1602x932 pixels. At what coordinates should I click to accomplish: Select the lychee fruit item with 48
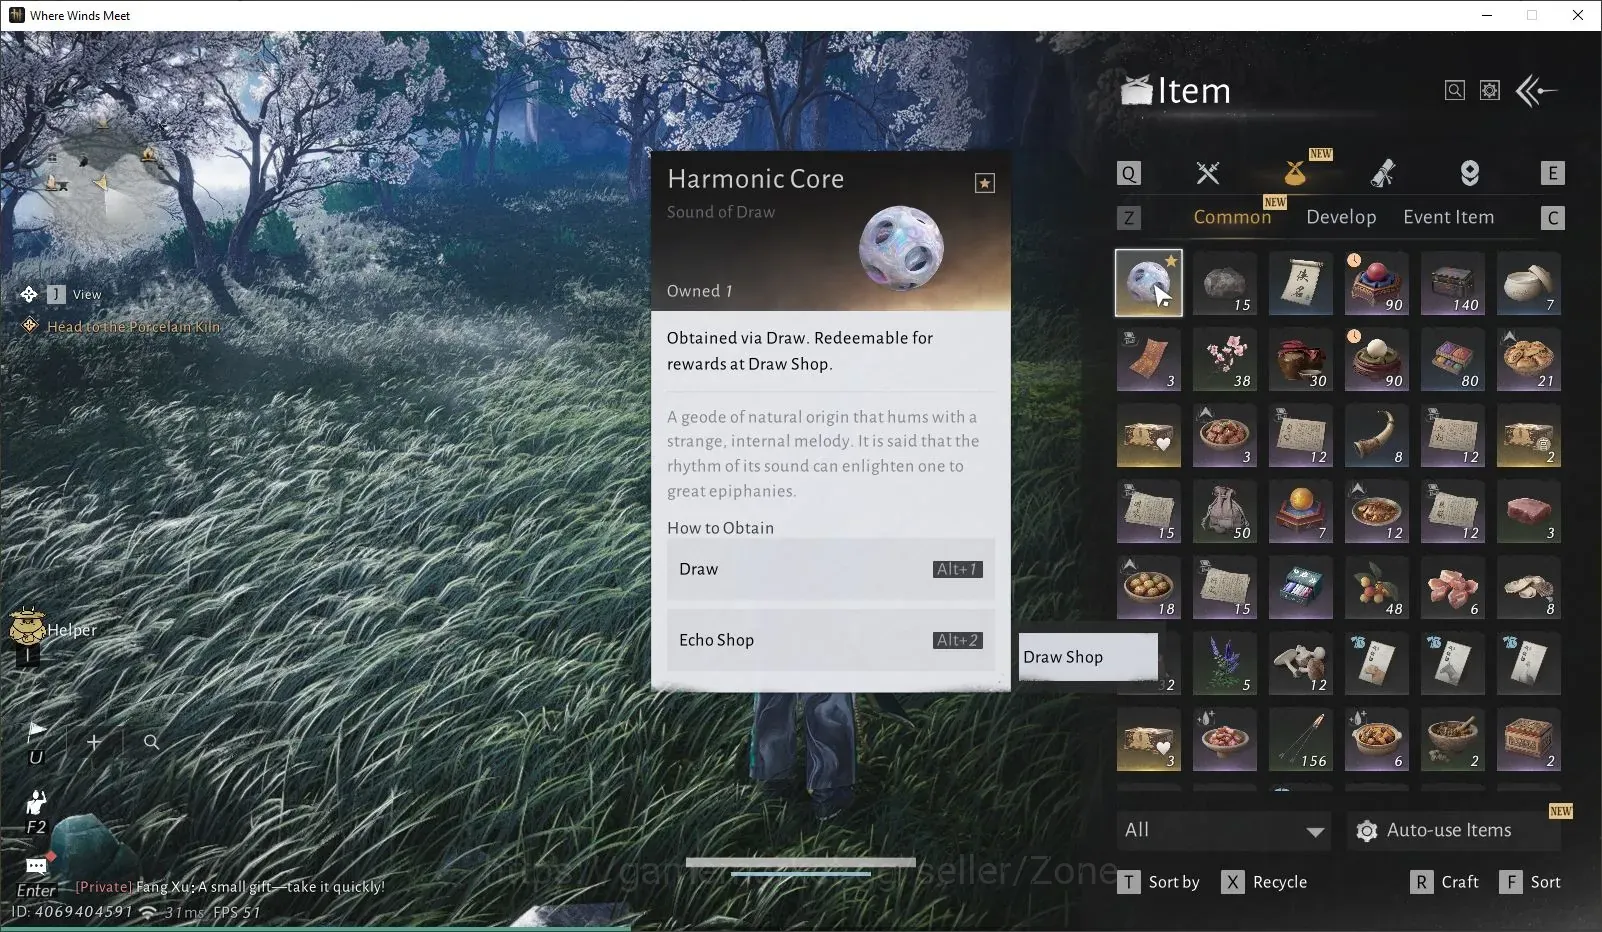coord(1377,587)
